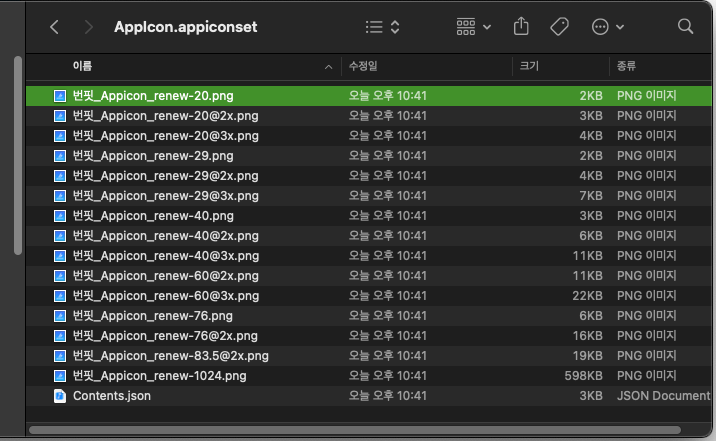Click the PNG icon of renew-60@2x.png
The height and width of the screenshot is (441, 716).
pyautogui.click(x=60, y=276)
